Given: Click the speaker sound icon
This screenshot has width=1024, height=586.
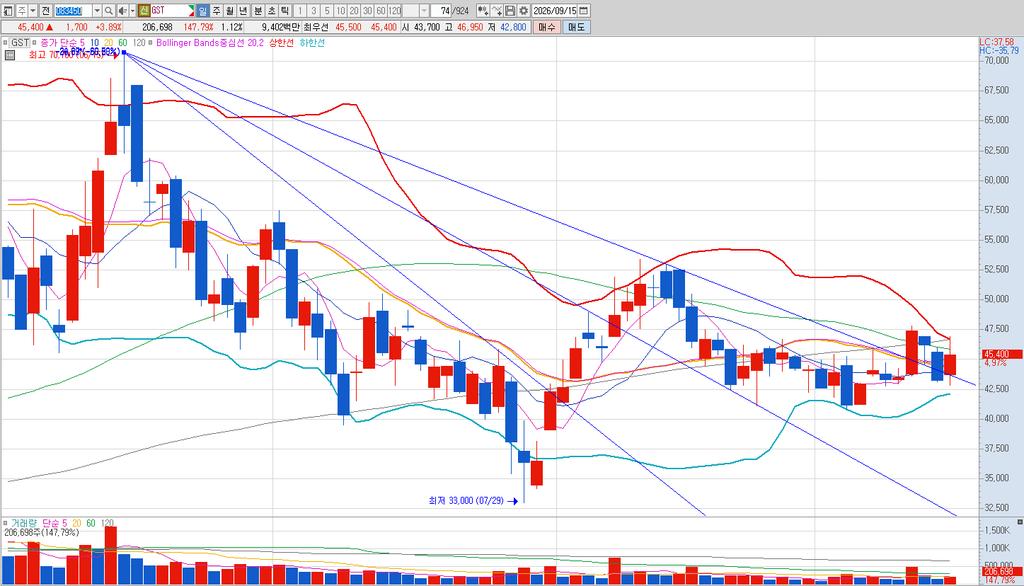Looking at the screenshot, I should [x=122, y=10].
